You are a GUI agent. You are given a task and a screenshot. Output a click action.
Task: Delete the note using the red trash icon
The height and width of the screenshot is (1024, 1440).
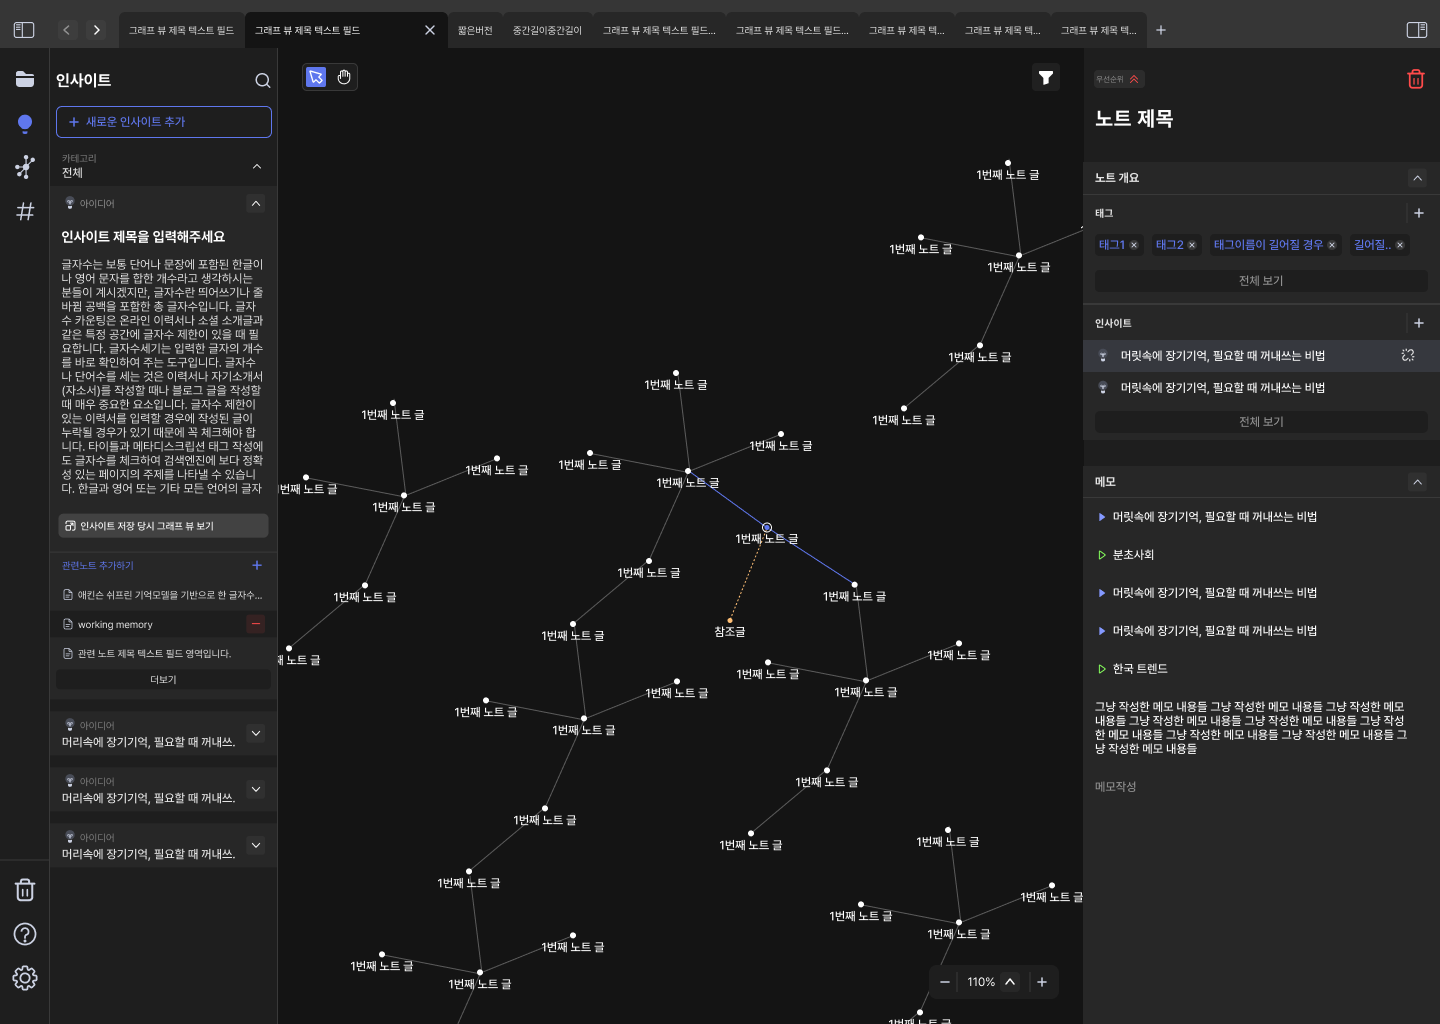[1416, 78]
